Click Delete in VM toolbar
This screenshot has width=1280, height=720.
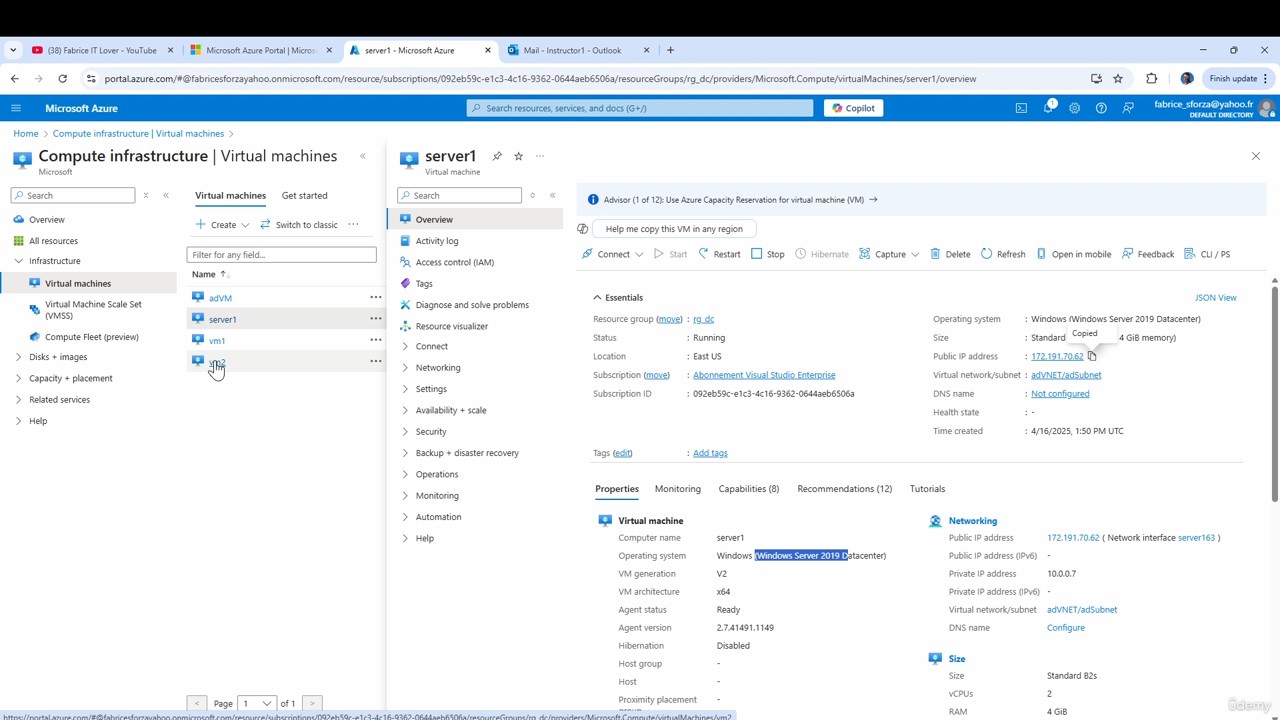pyautogui.click(x=950, y=254)
